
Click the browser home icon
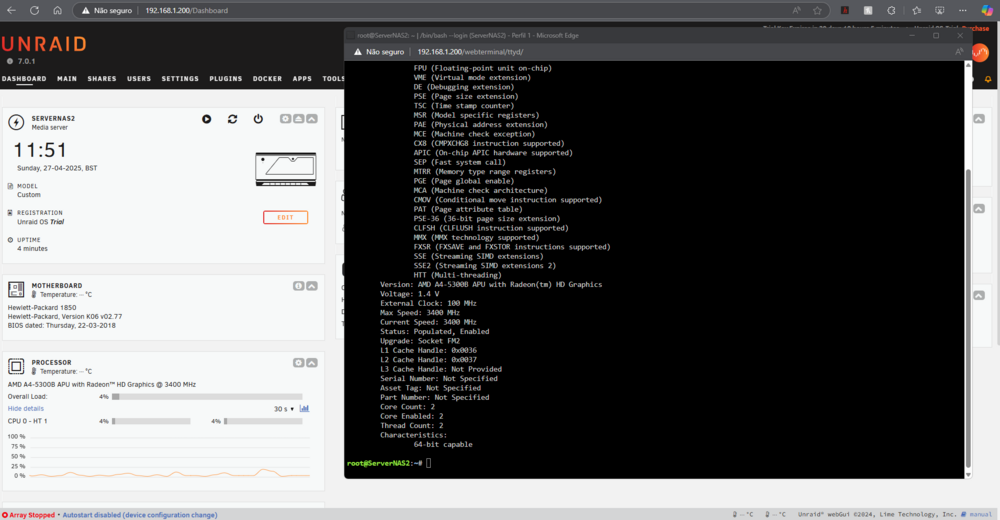57,10
